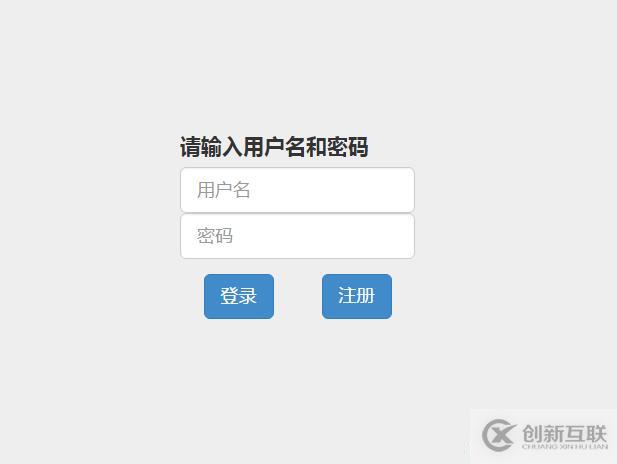The width and height of the screenshot is (617, 464).
Task: Click the 注册 label text
Action: coord(357,296)
